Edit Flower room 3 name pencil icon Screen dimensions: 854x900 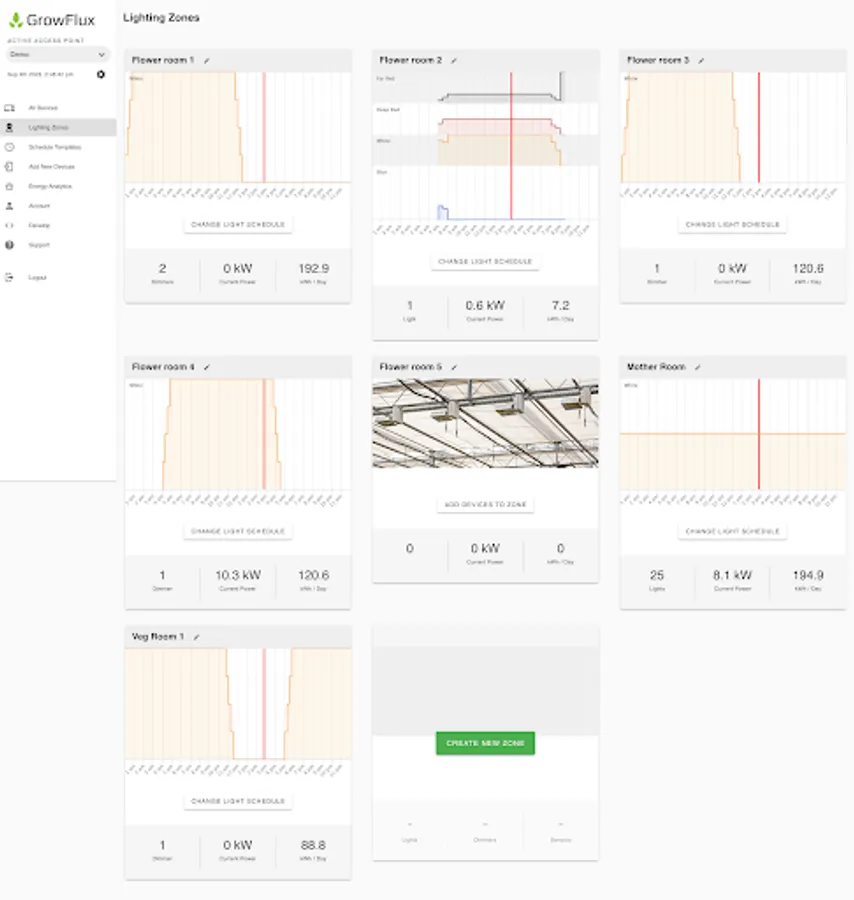(x=701, y=60)
